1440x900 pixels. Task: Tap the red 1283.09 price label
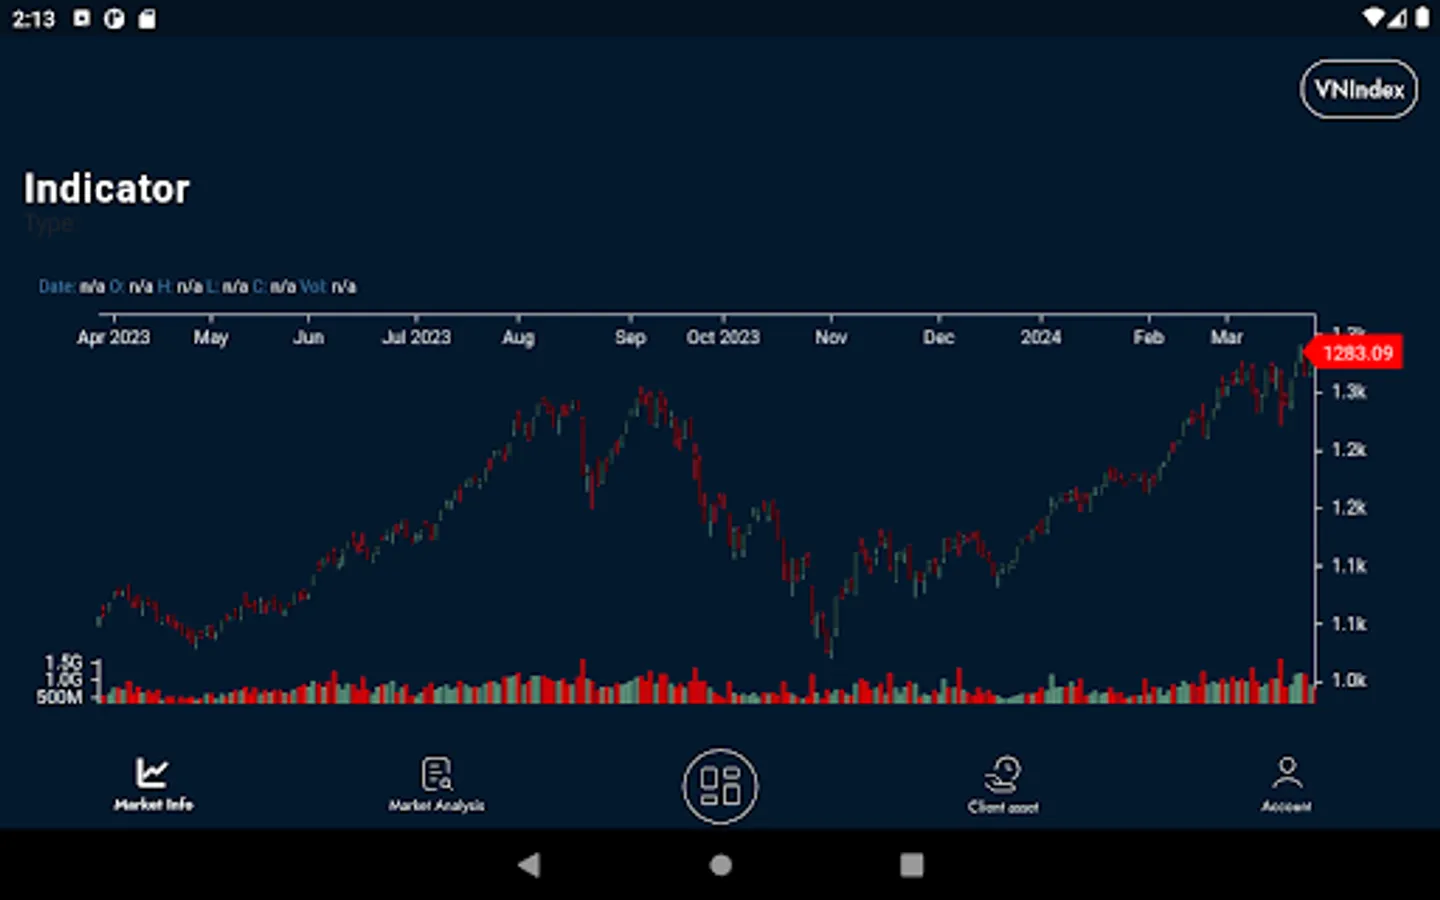pyautogui.click(x=1356, y=352)
